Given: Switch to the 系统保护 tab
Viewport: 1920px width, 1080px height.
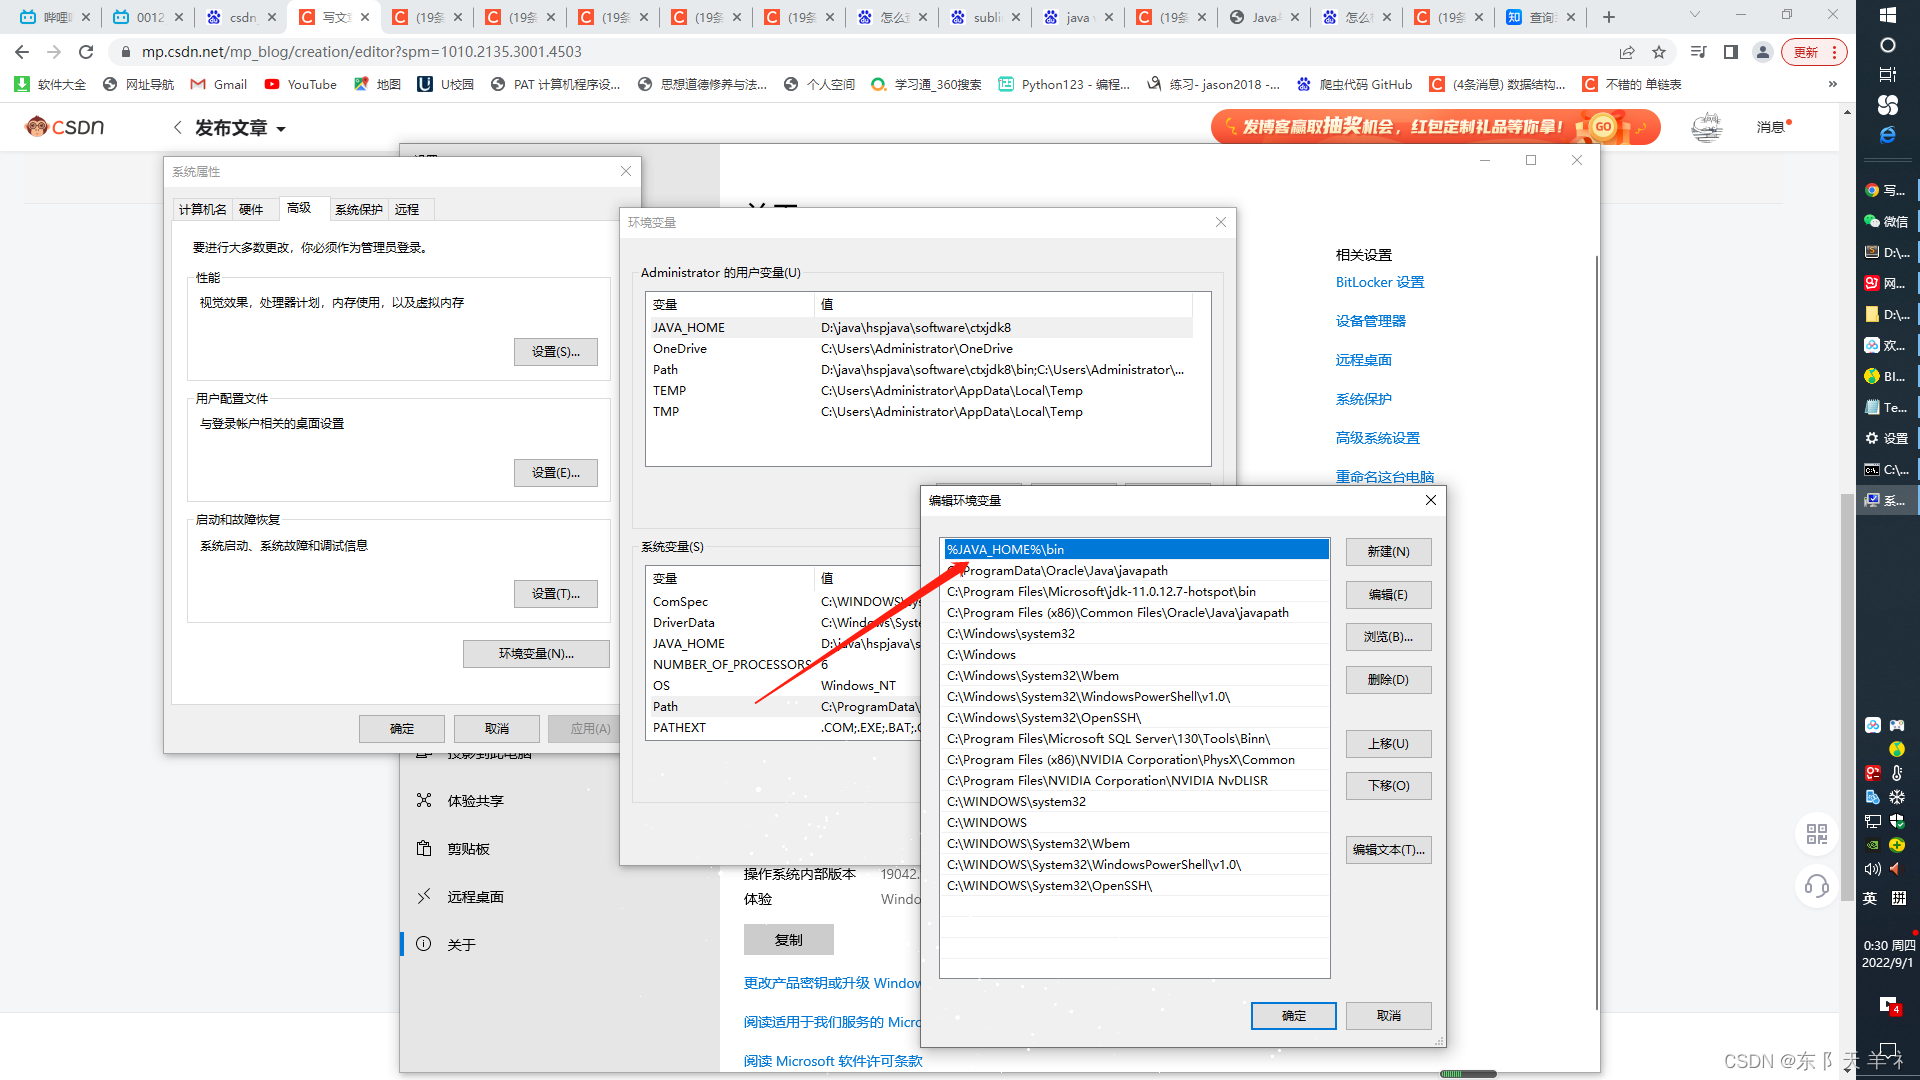Looking at the screenshot, I should point(358,209).
